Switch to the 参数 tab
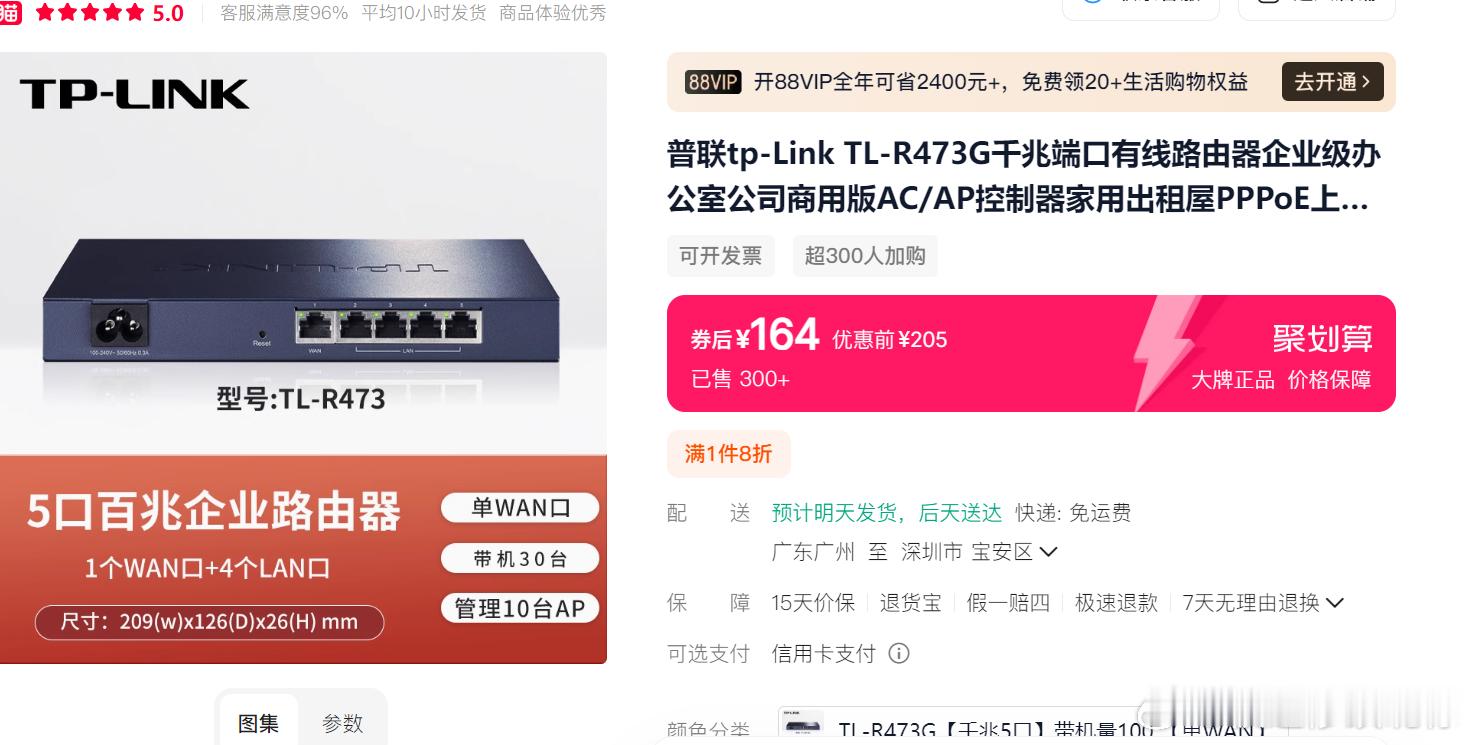Image resolution: width=1473 pixels, height=745 pixels. coord(342,723)
